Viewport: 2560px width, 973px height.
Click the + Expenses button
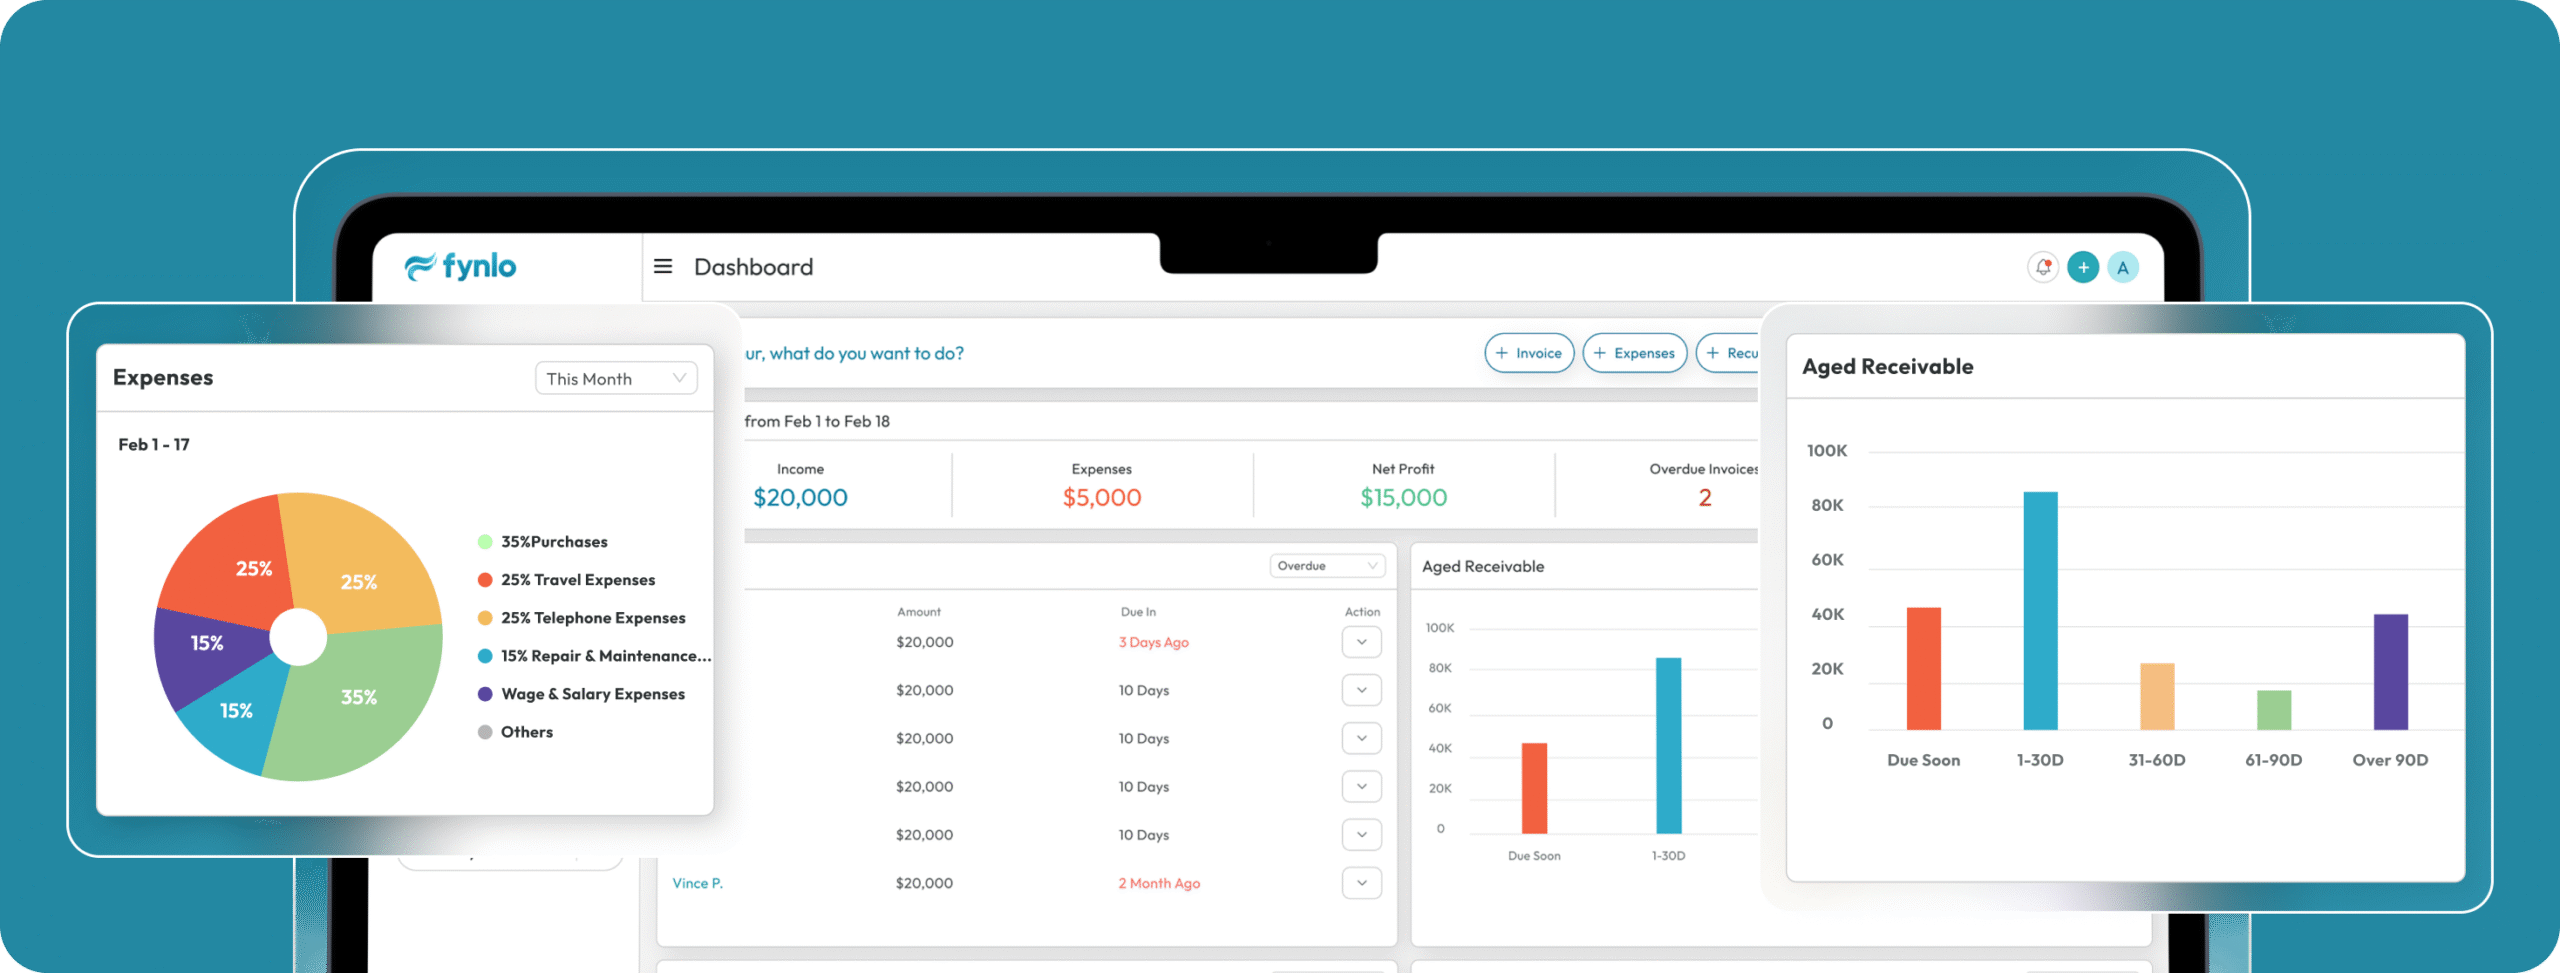pos(1634,353)
